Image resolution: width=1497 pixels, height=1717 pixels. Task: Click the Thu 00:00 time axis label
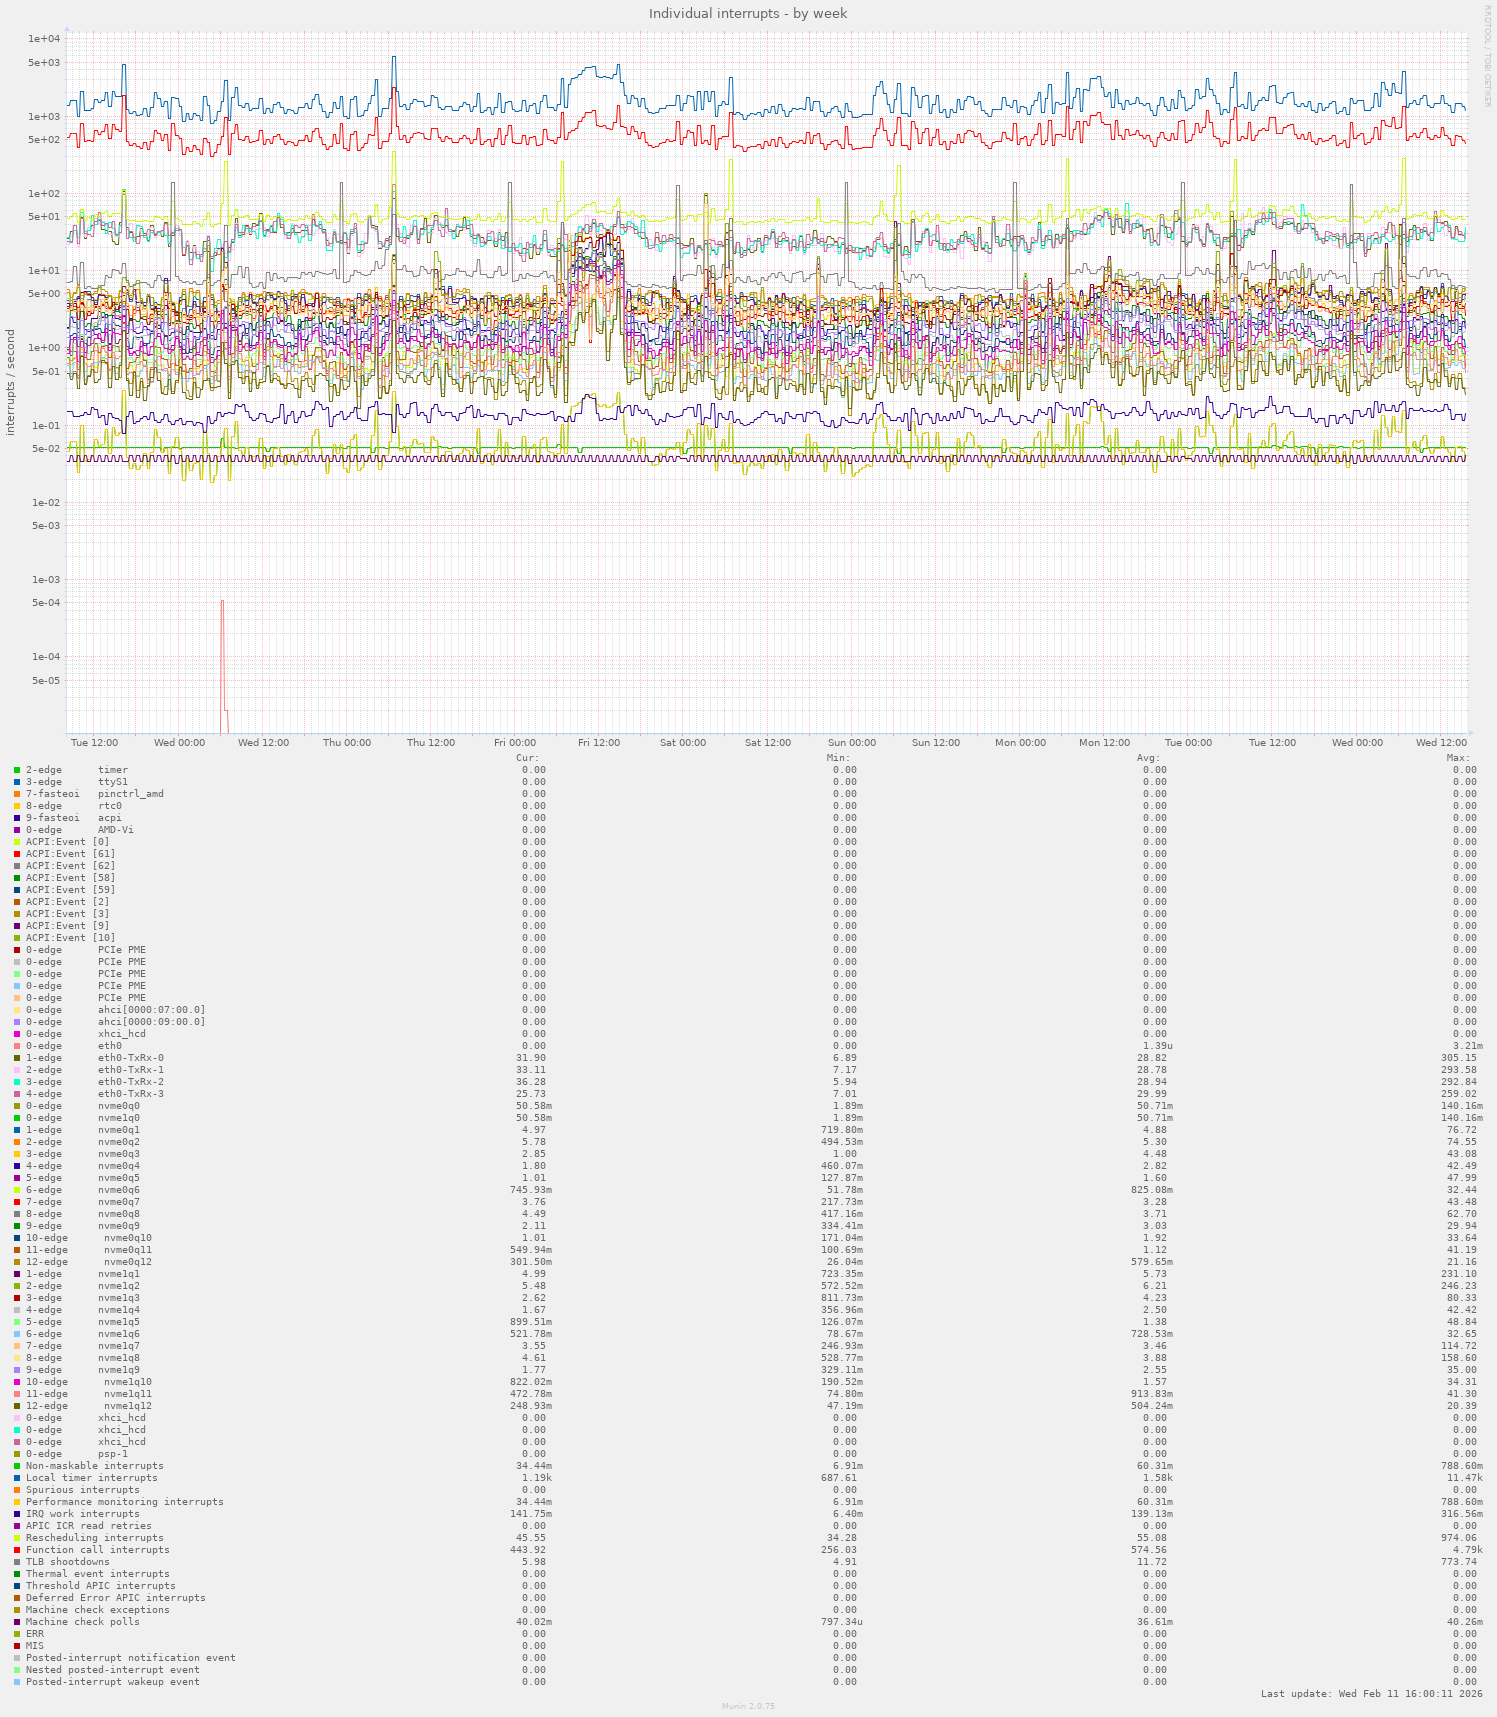tap(347, 743)
